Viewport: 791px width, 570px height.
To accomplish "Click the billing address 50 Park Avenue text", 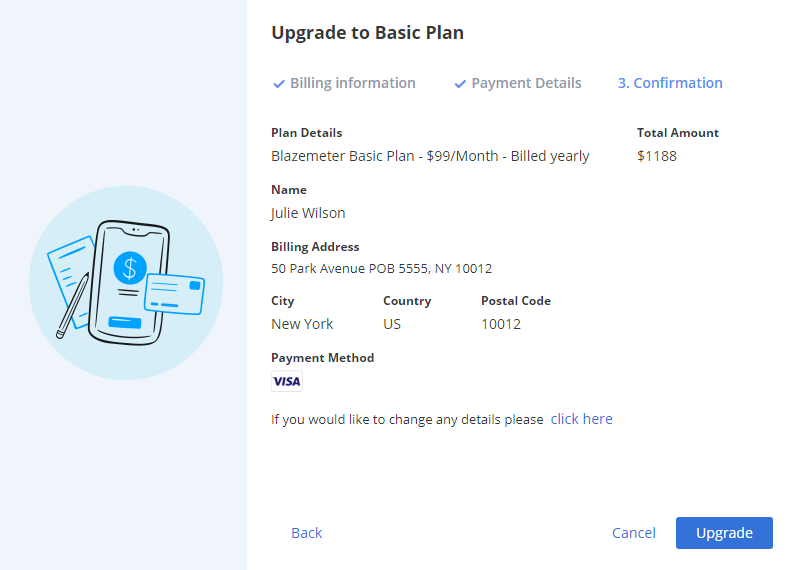I will click(381, 268).
